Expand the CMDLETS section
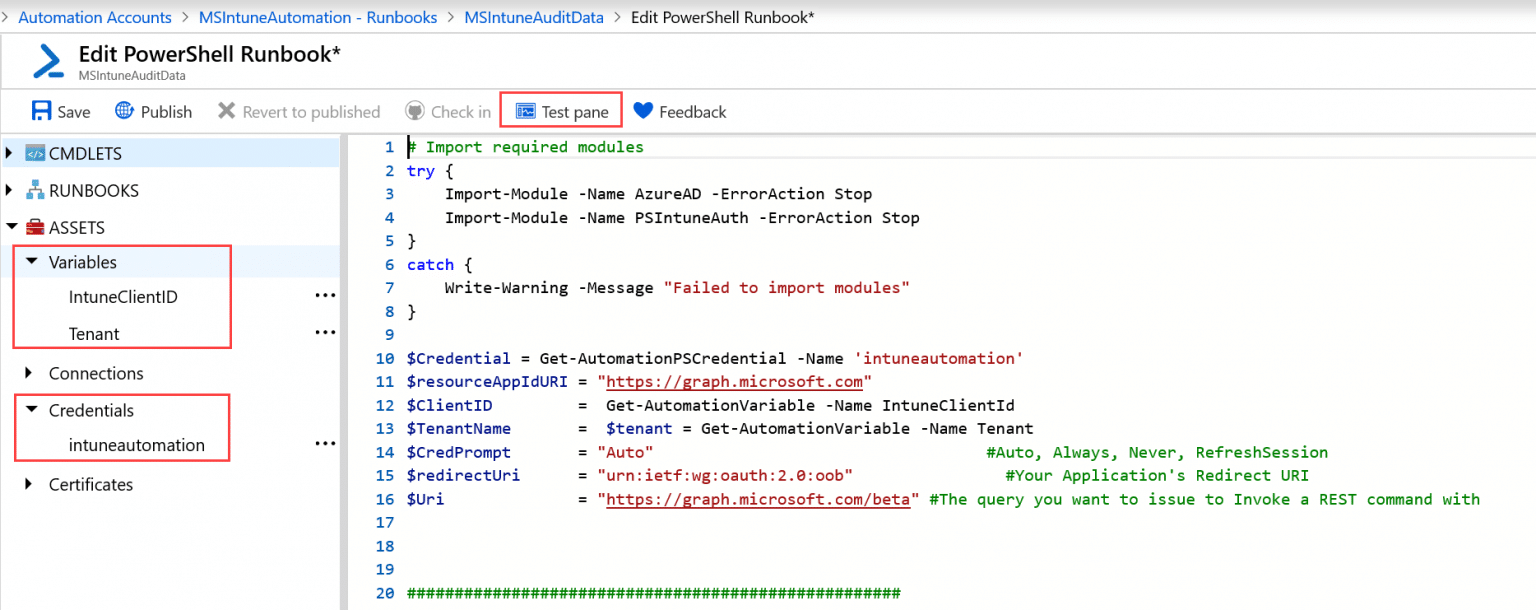The width and height of the screenshot is (1536, 610). click(10, 152)
